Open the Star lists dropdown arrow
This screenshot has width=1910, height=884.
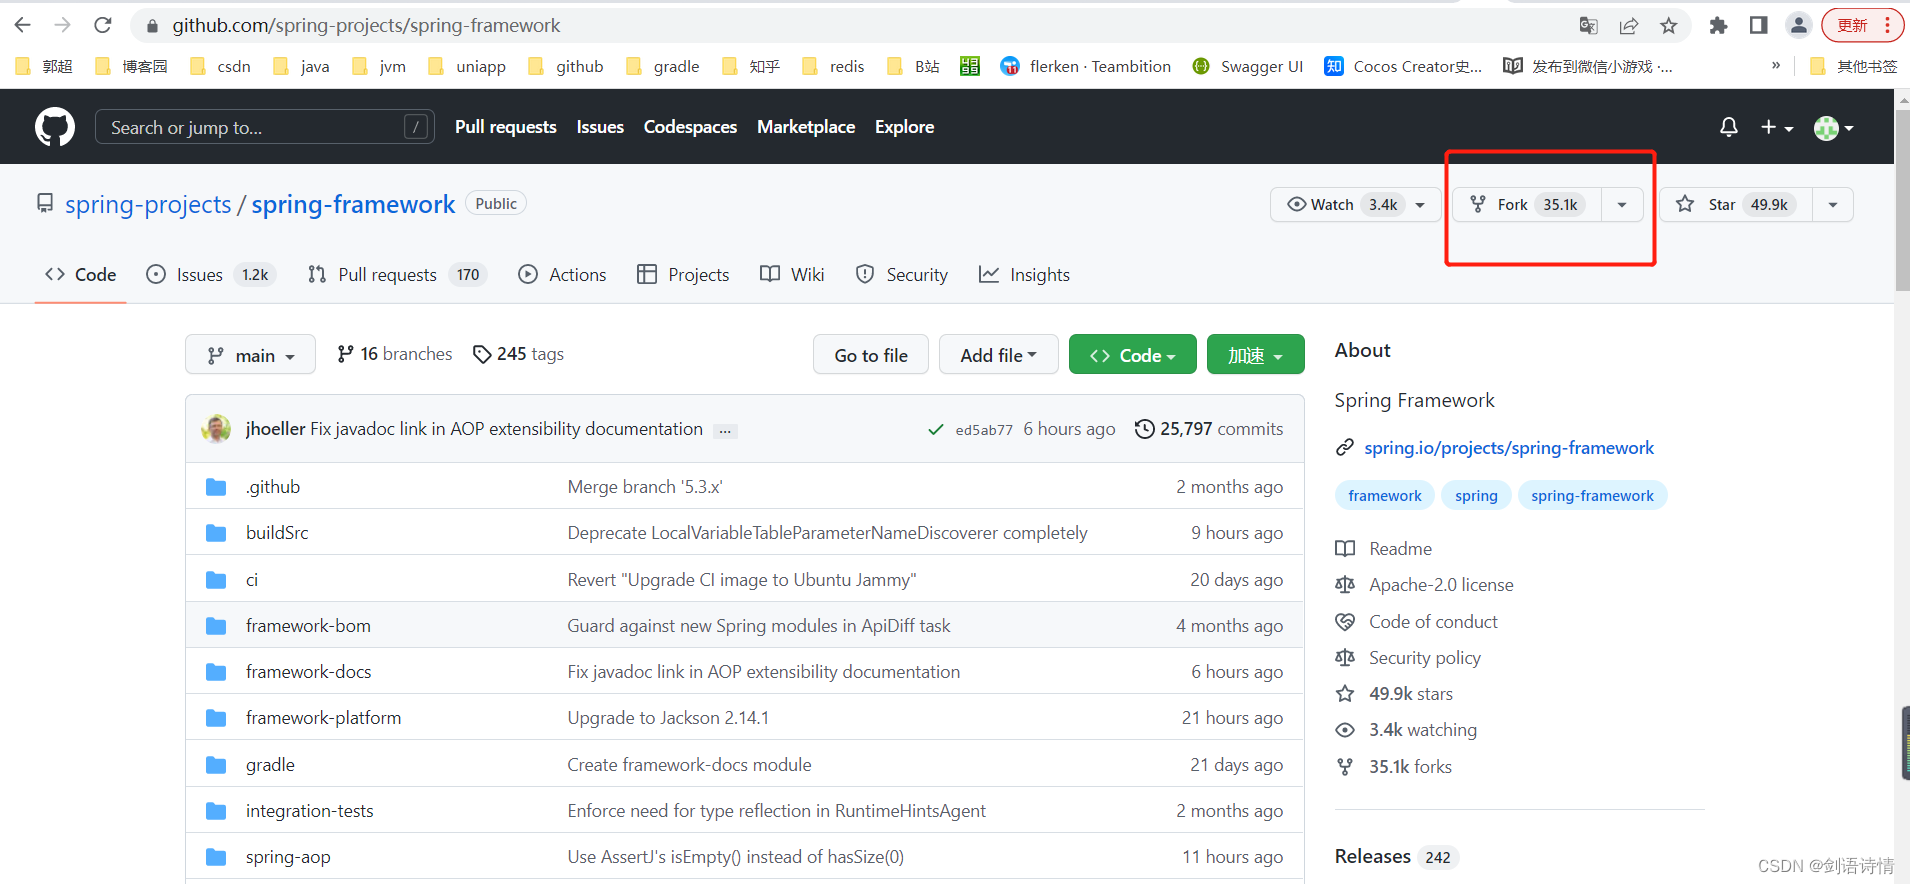(1833, 205)
